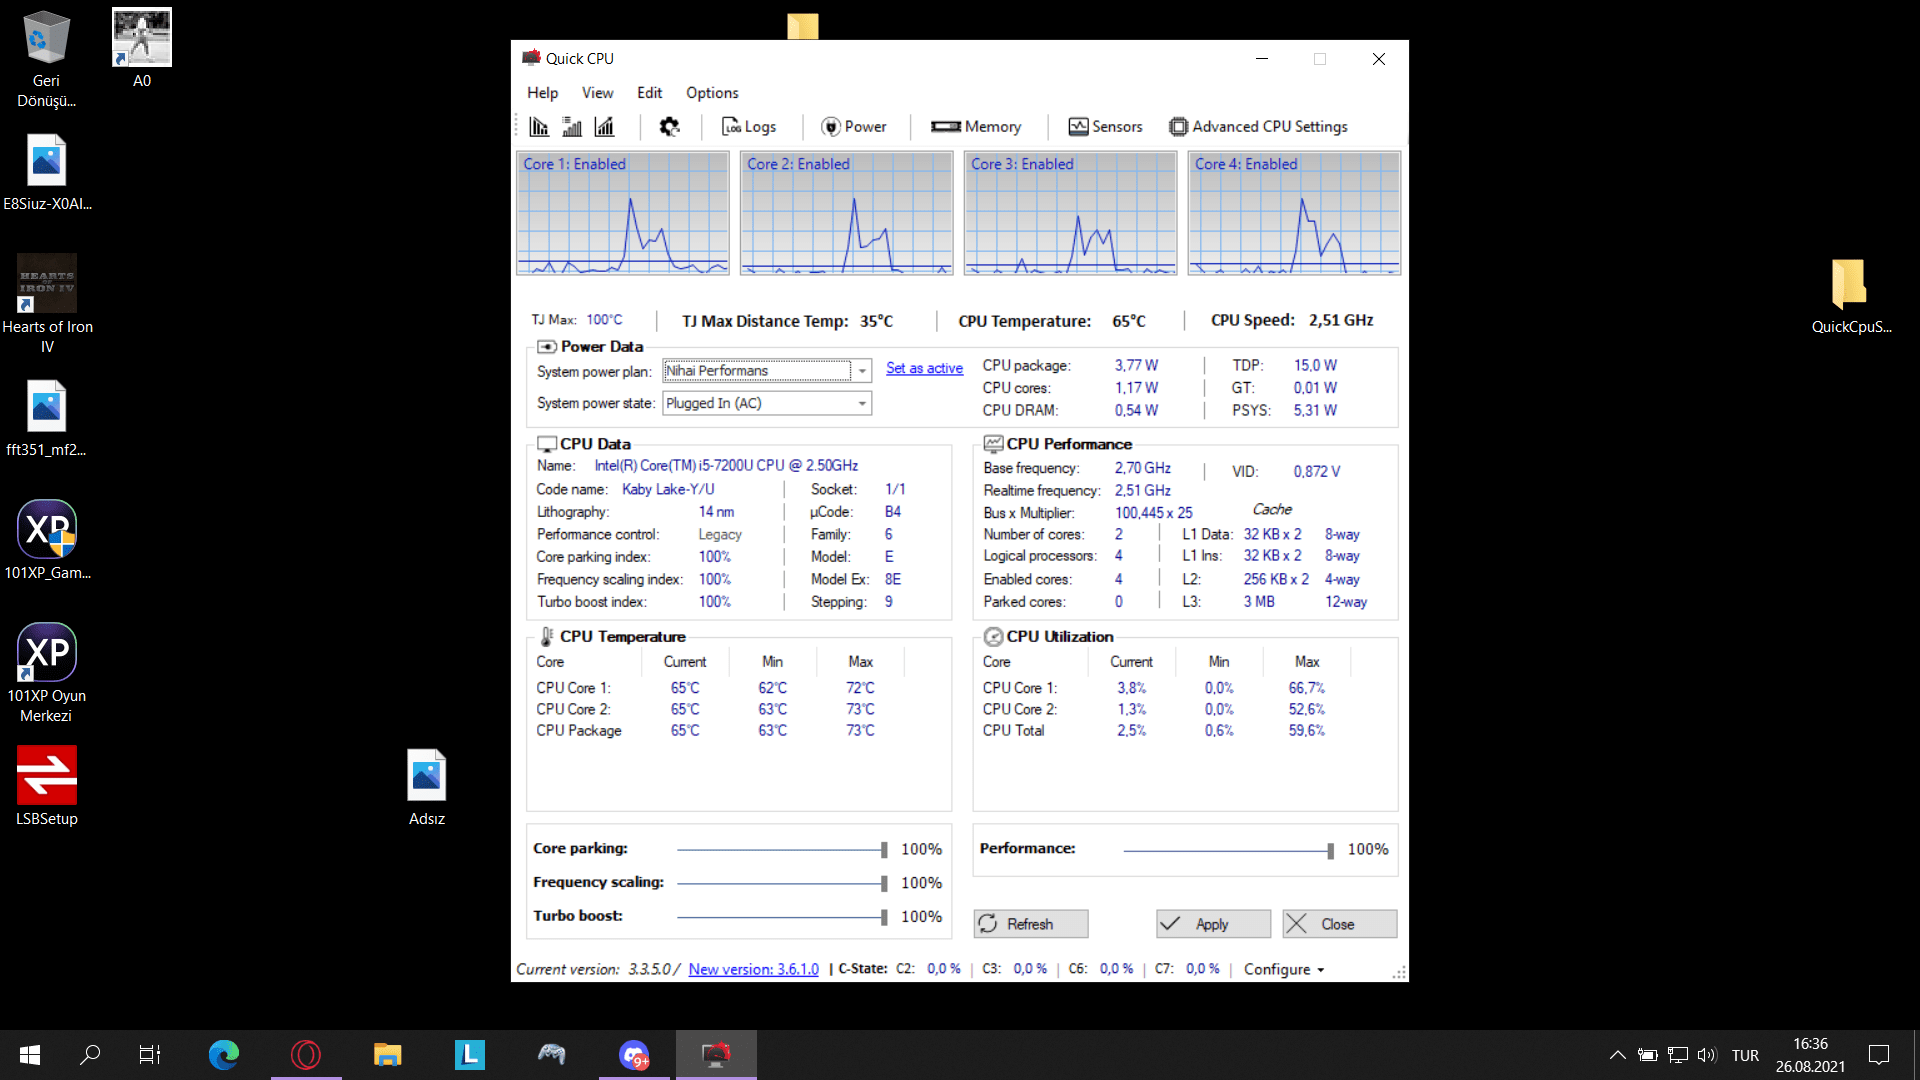
Task: Open the Logs toolbar button
Action: coord(749,127)
